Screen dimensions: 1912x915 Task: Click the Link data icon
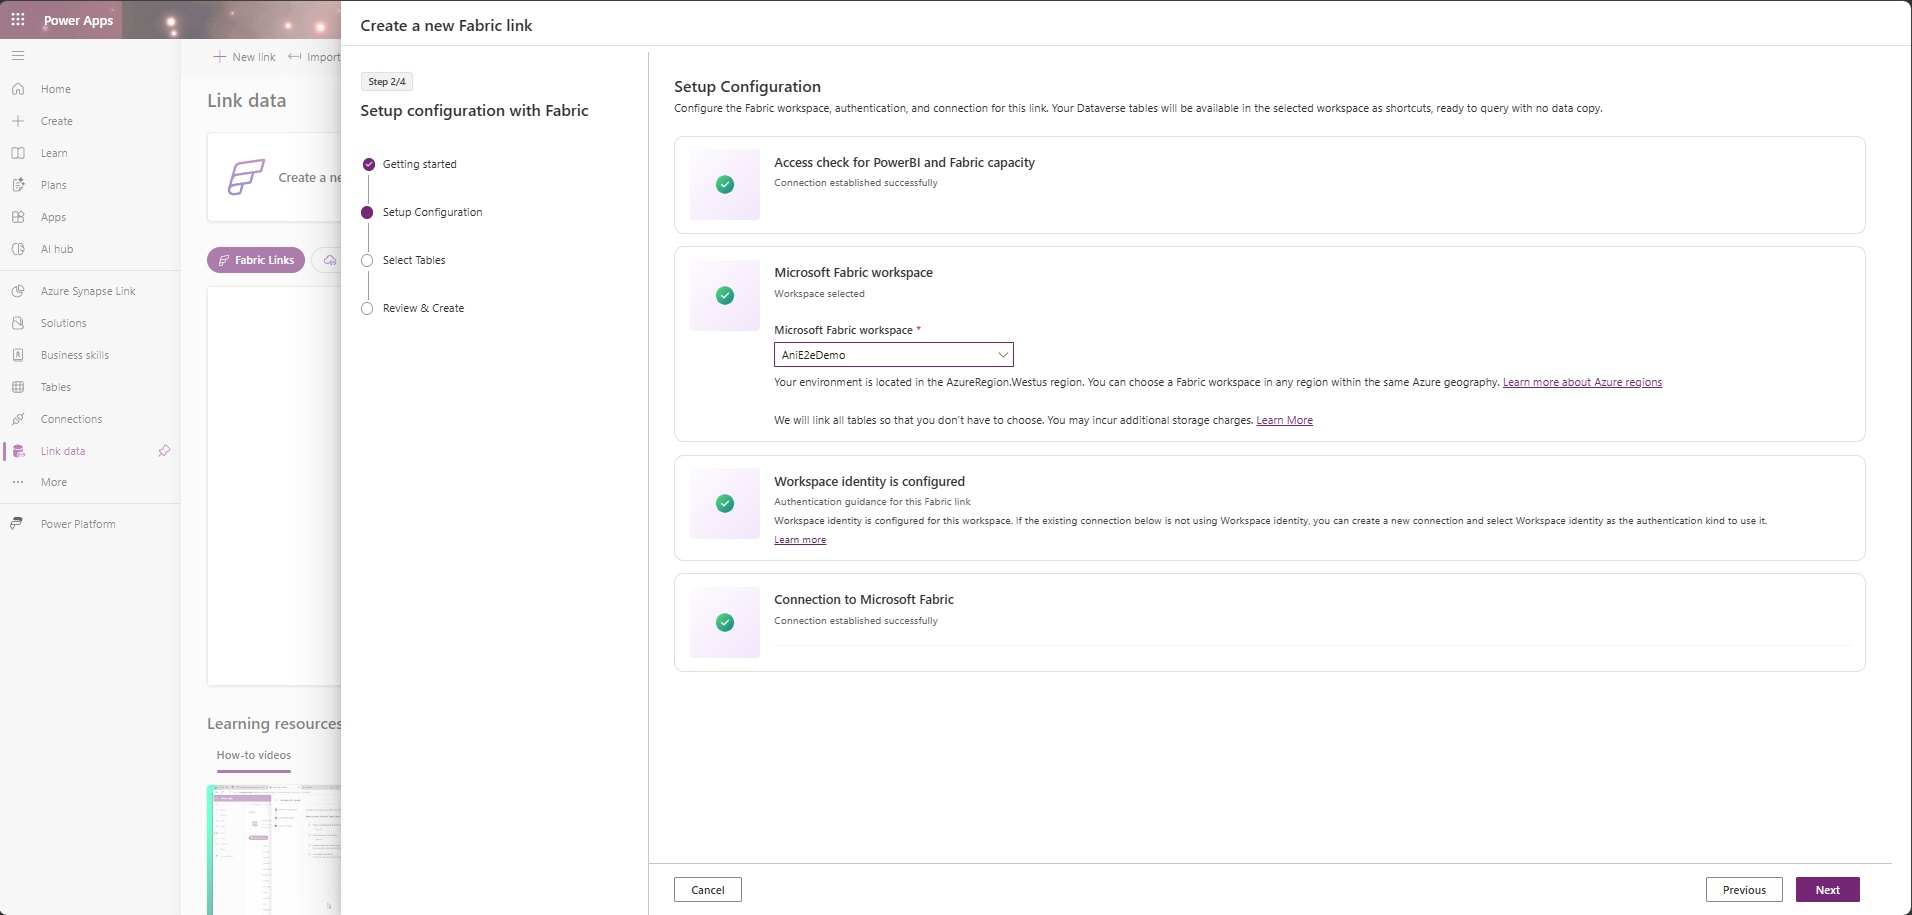18,451
